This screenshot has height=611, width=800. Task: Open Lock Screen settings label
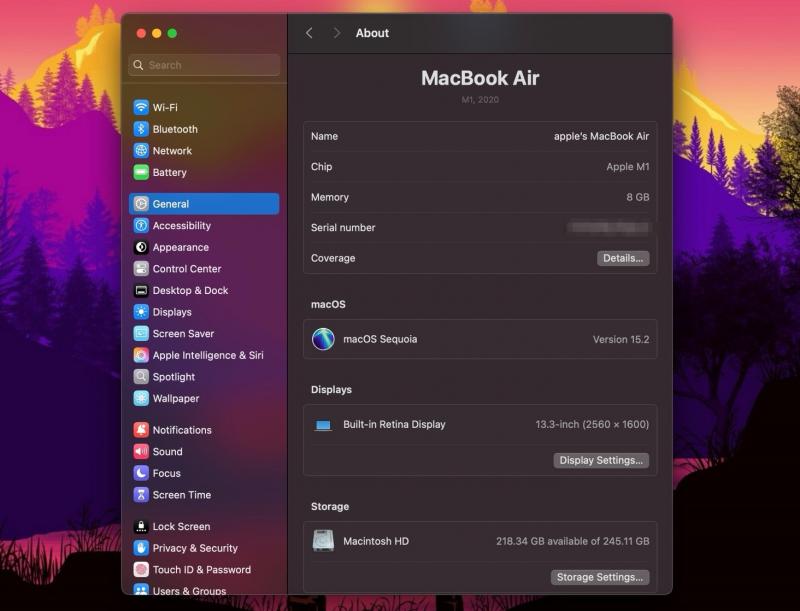pyautogui.click(x=181, y=526)
